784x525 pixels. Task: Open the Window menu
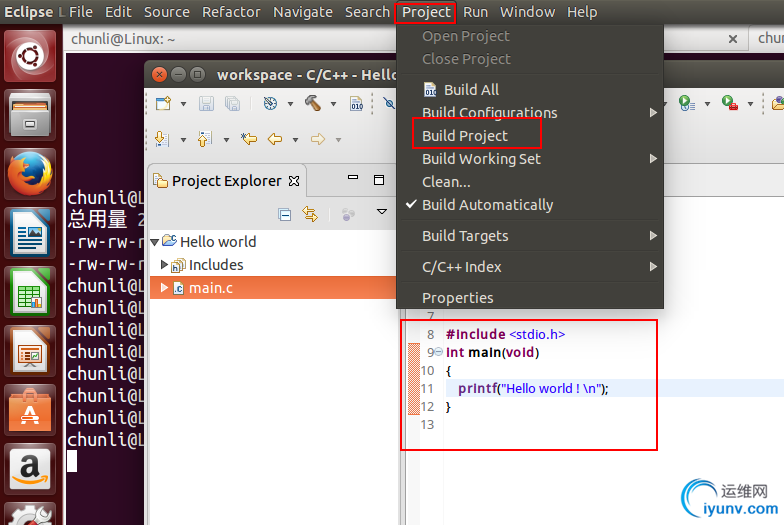pyautogui.click(x=528, y=12)
